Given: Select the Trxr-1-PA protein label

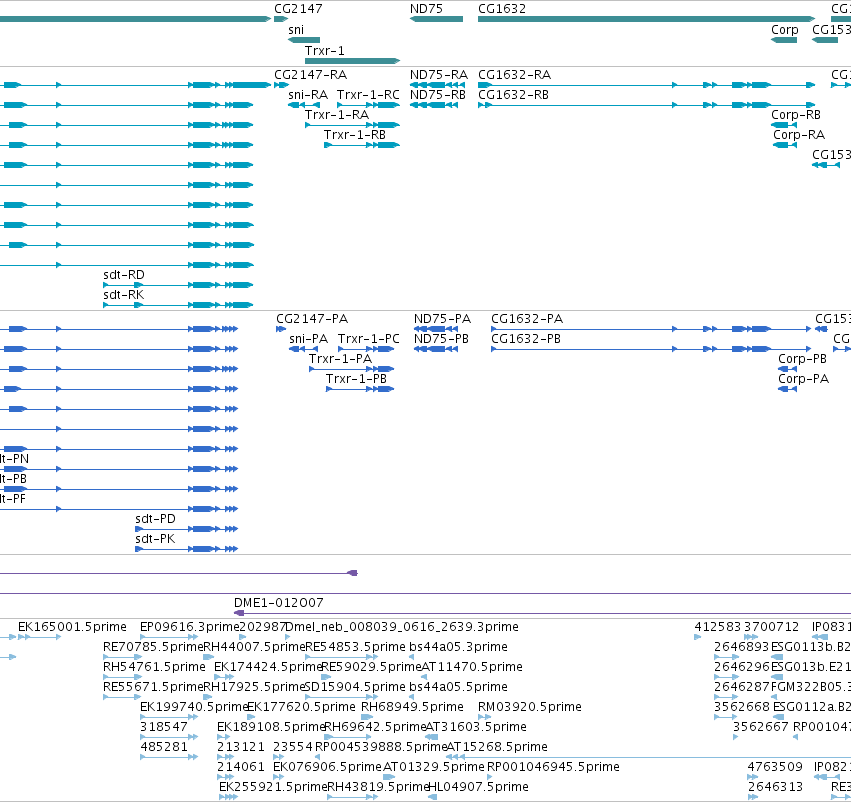Looking at the screenshot, I should coord(340,359).
